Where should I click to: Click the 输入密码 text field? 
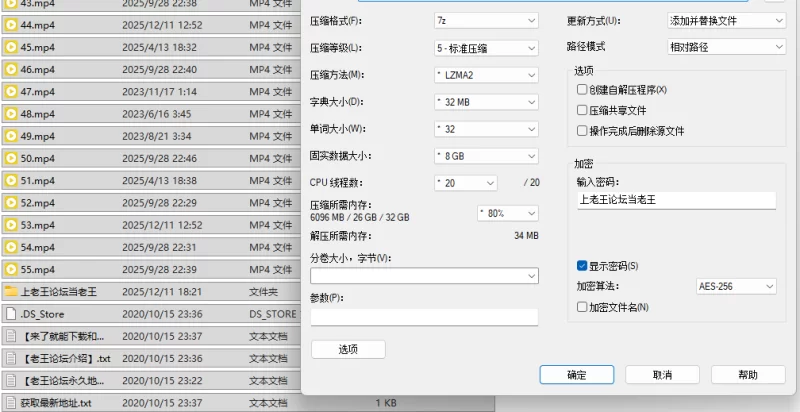(676, 200)
